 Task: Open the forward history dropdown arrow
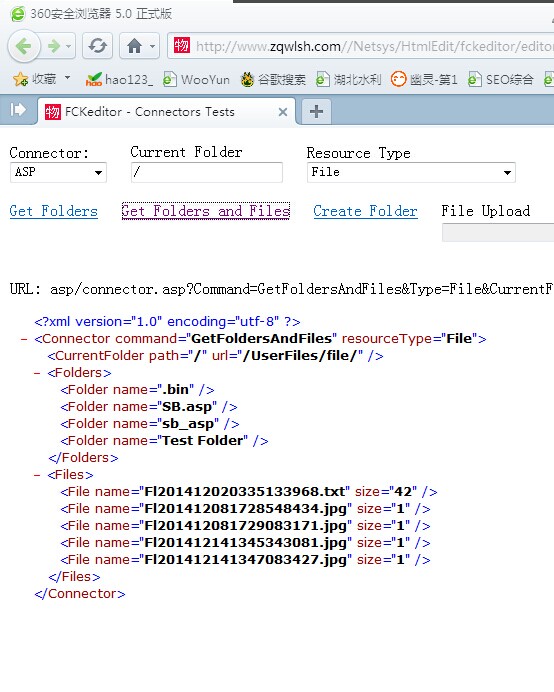click(x=68, y=46)
